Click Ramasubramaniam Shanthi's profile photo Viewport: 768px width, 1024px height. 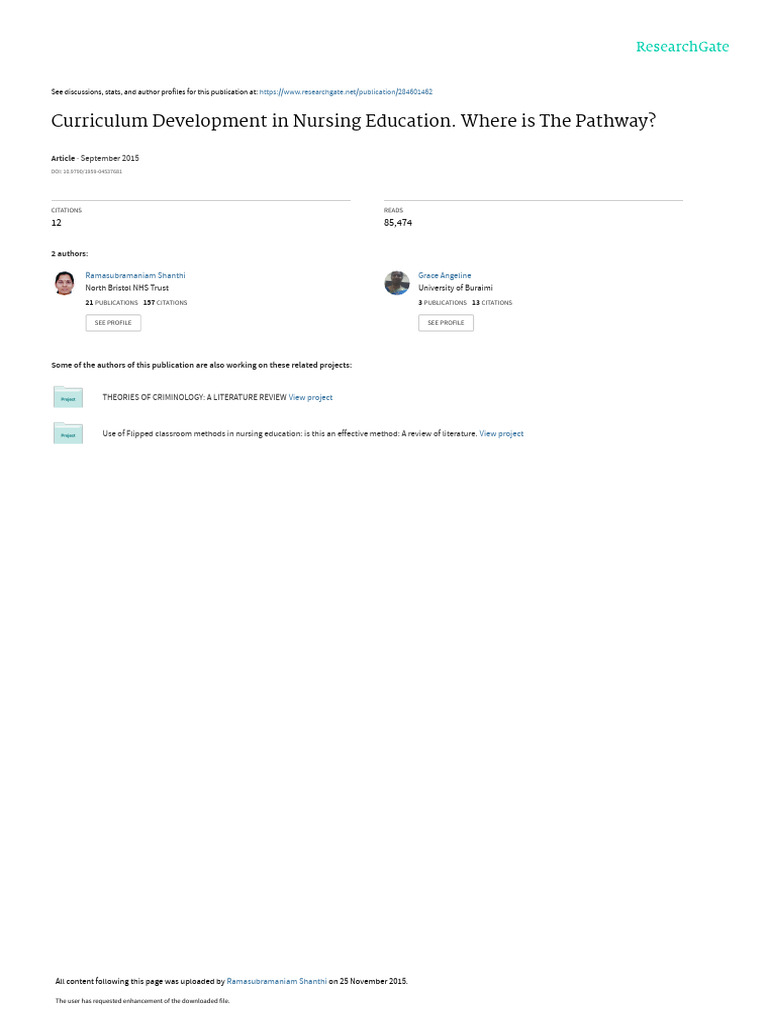click(64, 283)
